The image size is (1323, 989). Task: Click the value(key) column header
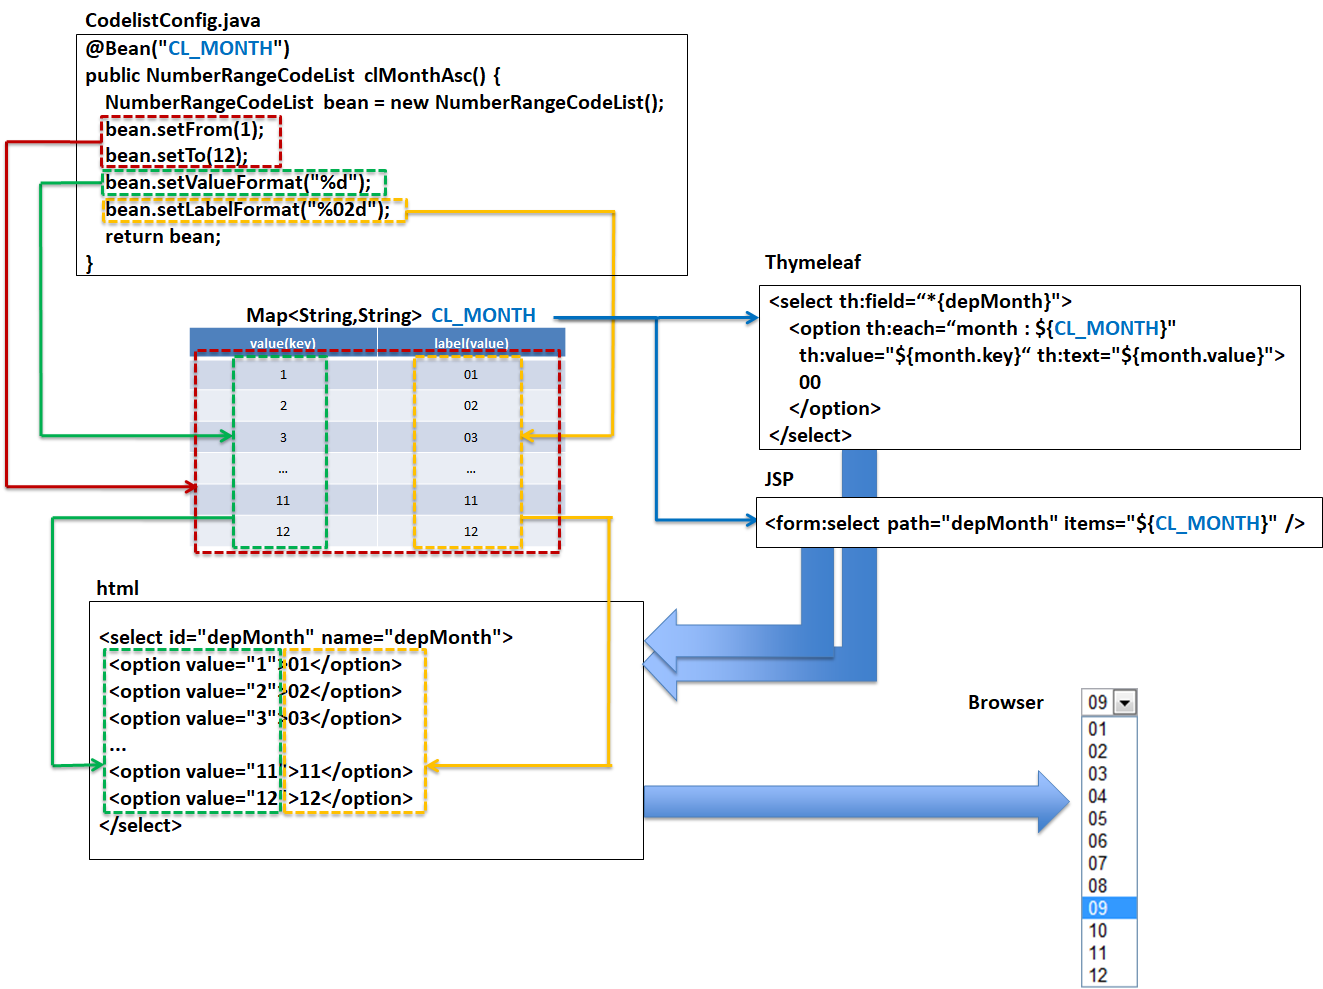point(283,343)
